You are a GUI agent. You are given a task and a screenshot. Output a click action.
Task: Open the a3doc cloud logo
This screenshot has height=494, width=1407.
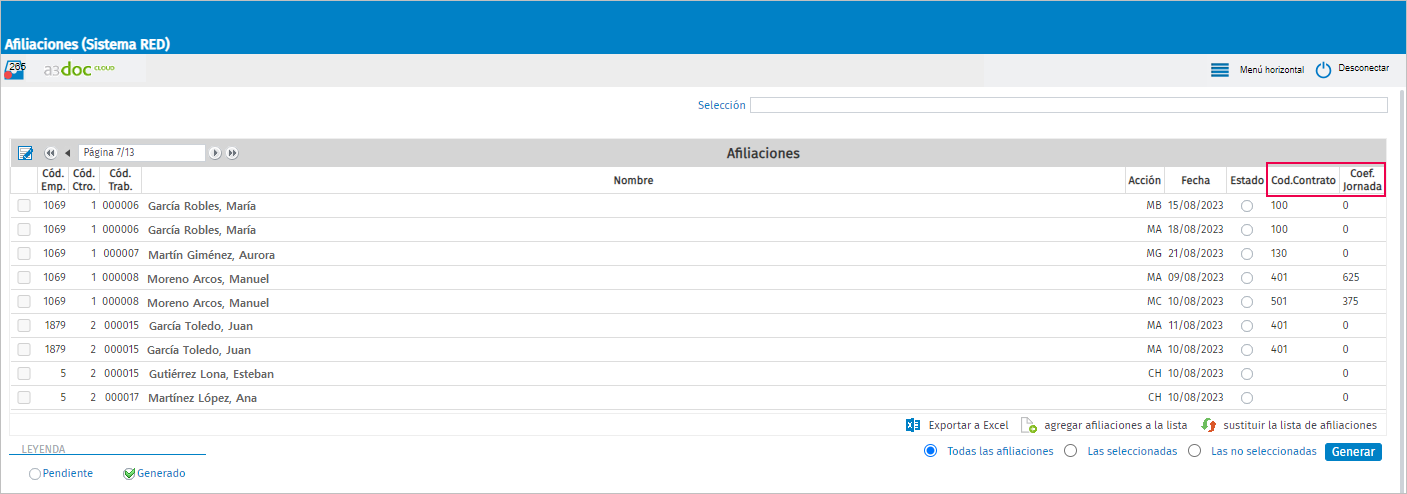click(79, 70)
